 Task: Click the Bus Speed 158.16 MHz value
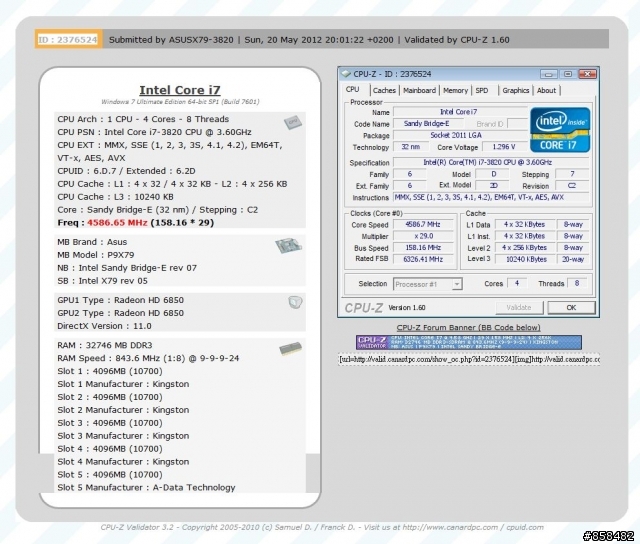[x=423, y=248]
